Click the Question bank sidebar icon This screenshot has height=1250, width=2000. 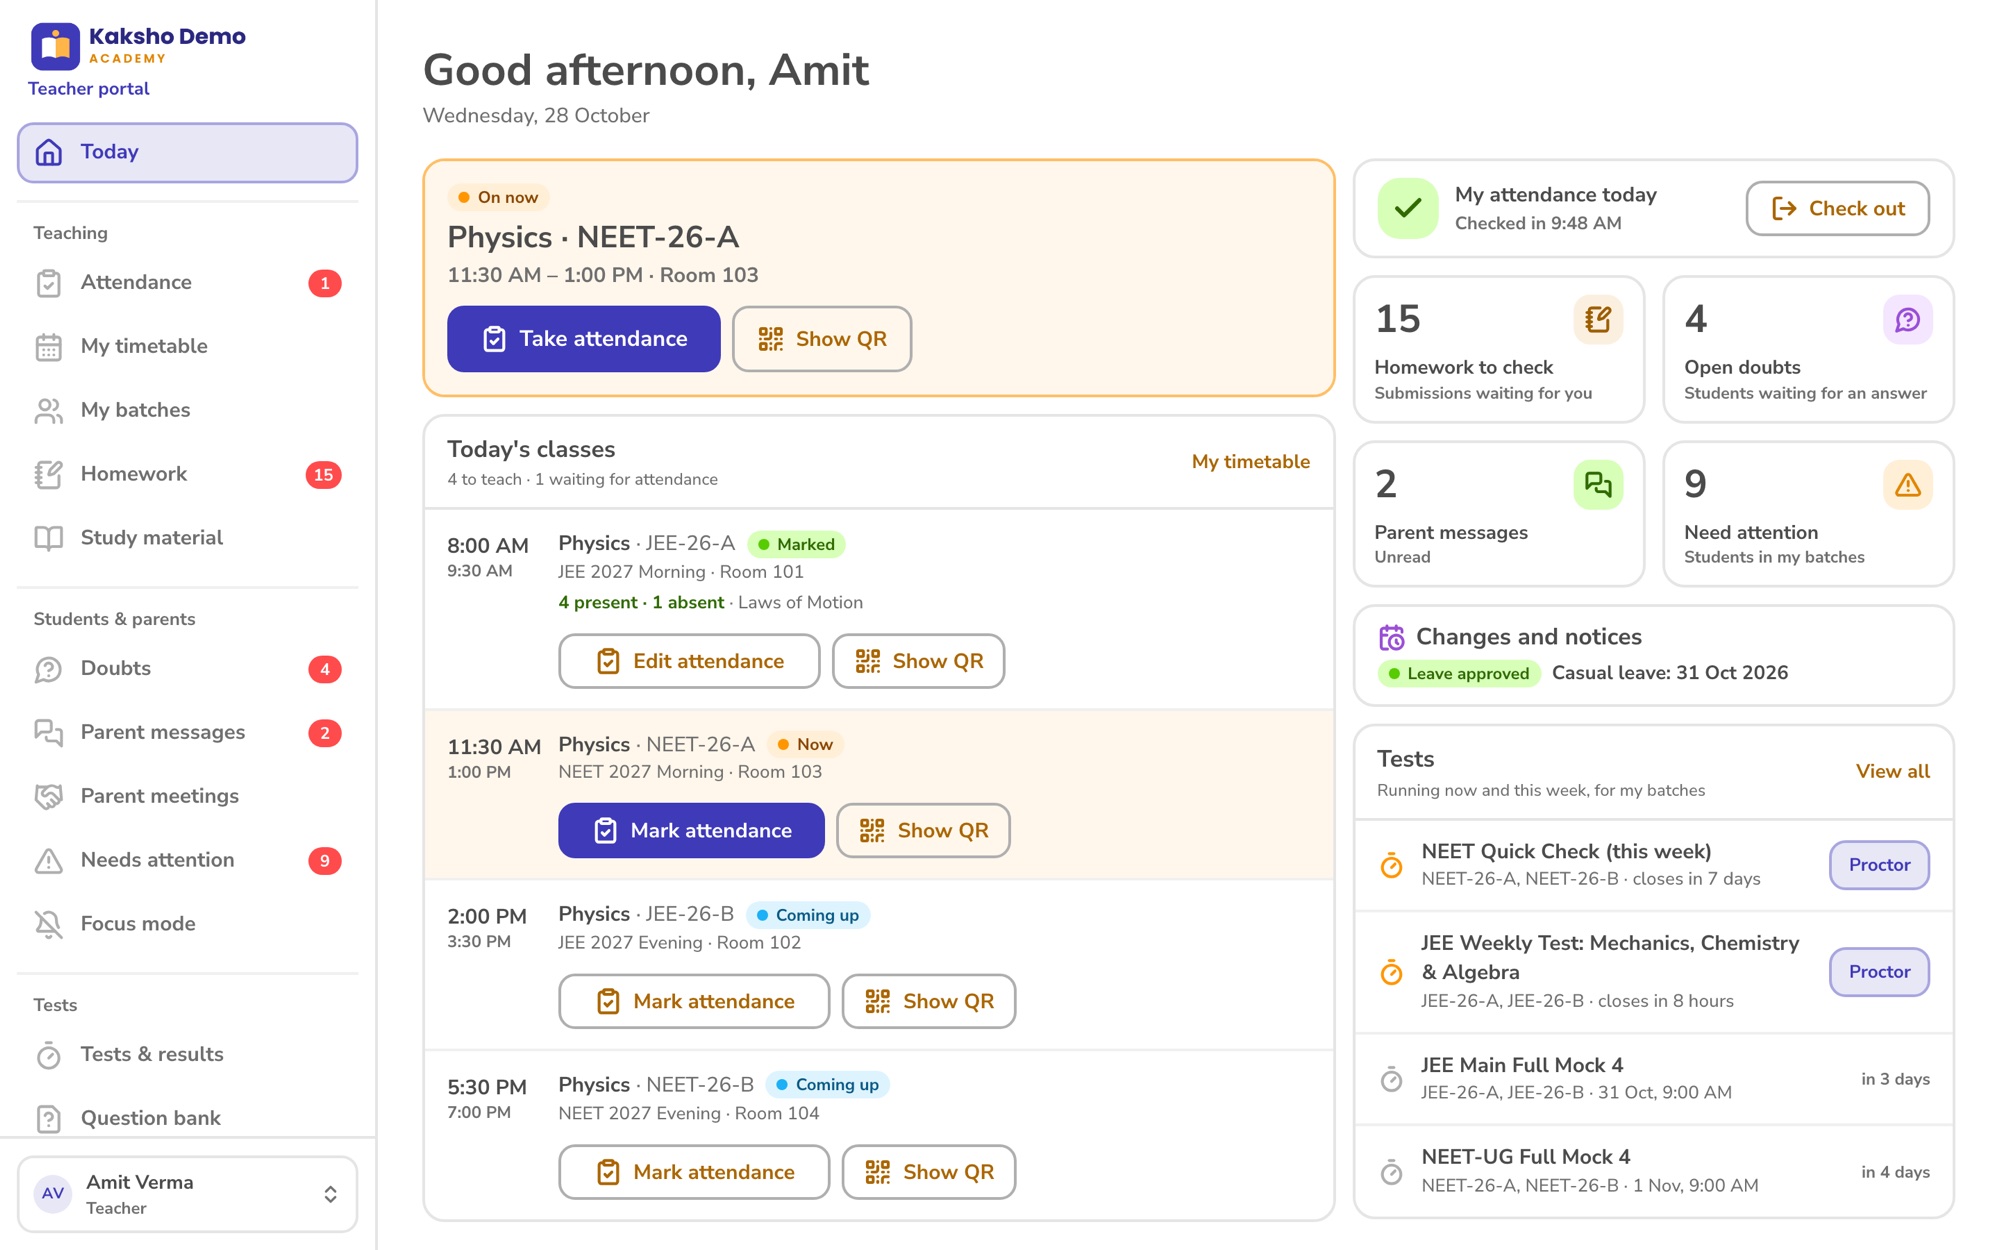tap(48, 1118)
